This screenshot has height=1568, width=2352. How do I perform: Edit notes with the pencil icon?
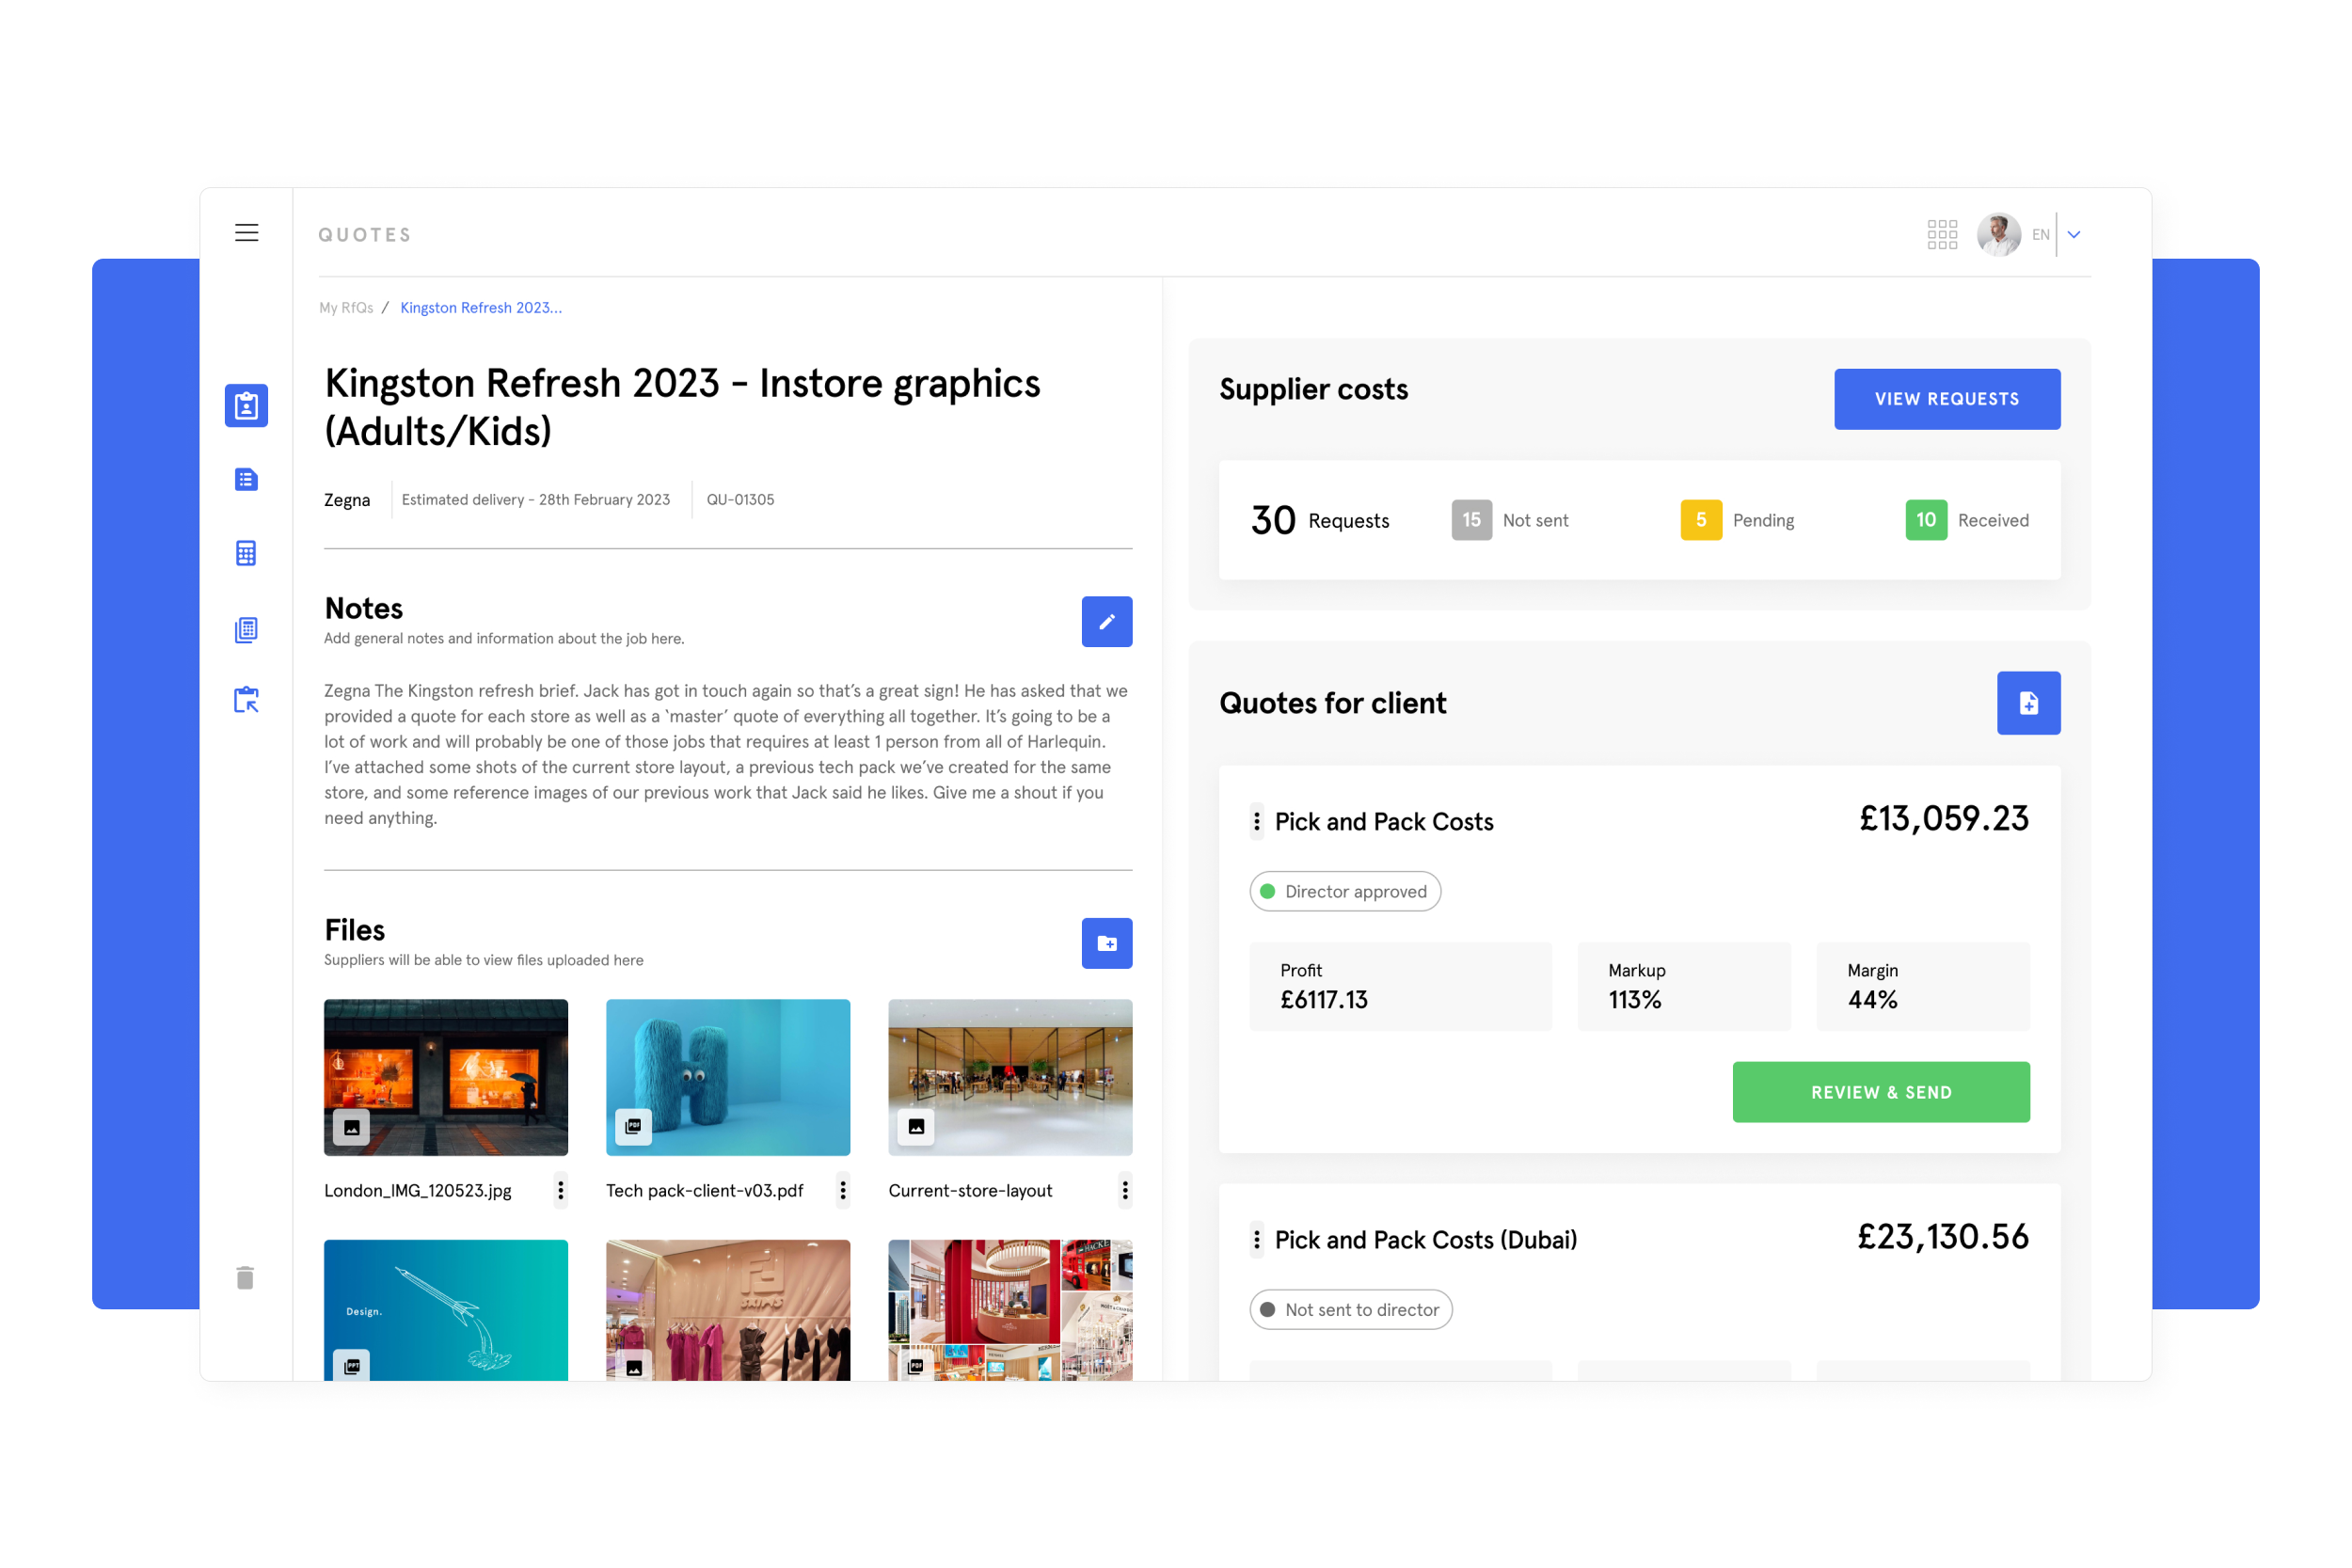[x=1106, y=622]
